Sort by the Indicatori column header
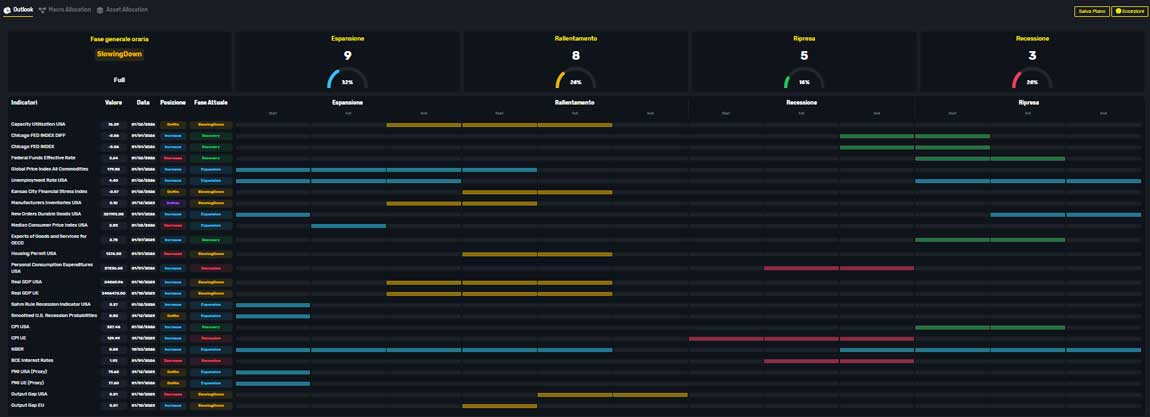Screen dimensions: 1150x417 [x=24, y=103]
